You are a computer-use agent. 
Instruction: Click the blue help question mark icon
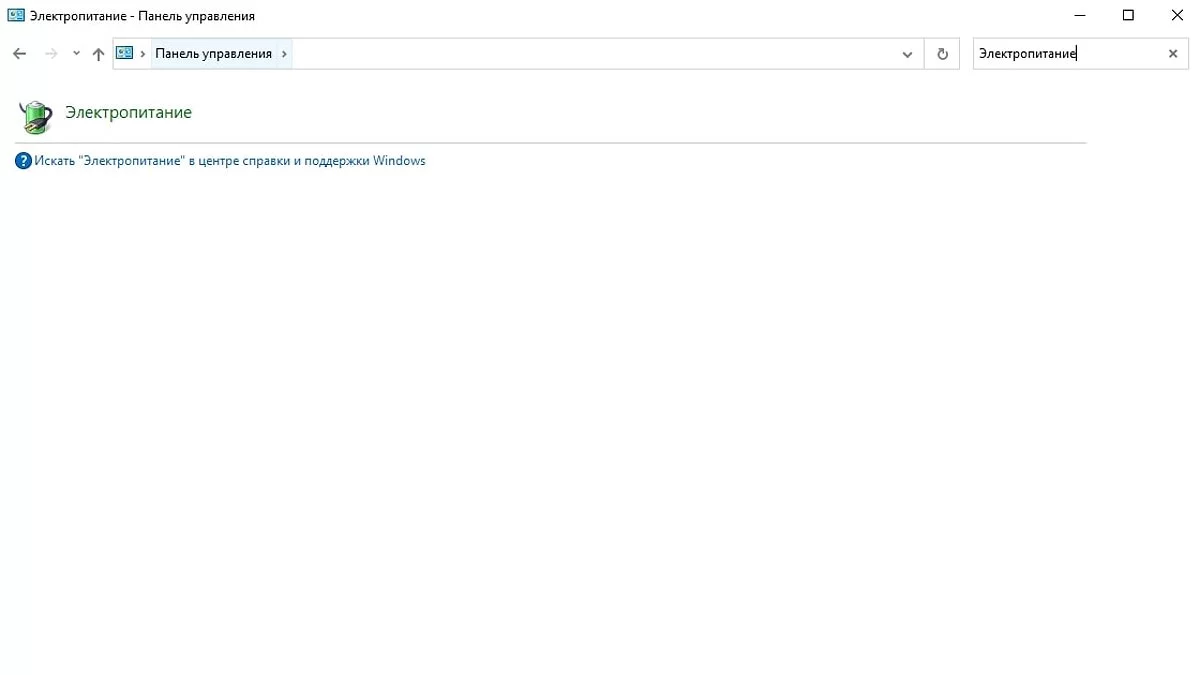24,161
